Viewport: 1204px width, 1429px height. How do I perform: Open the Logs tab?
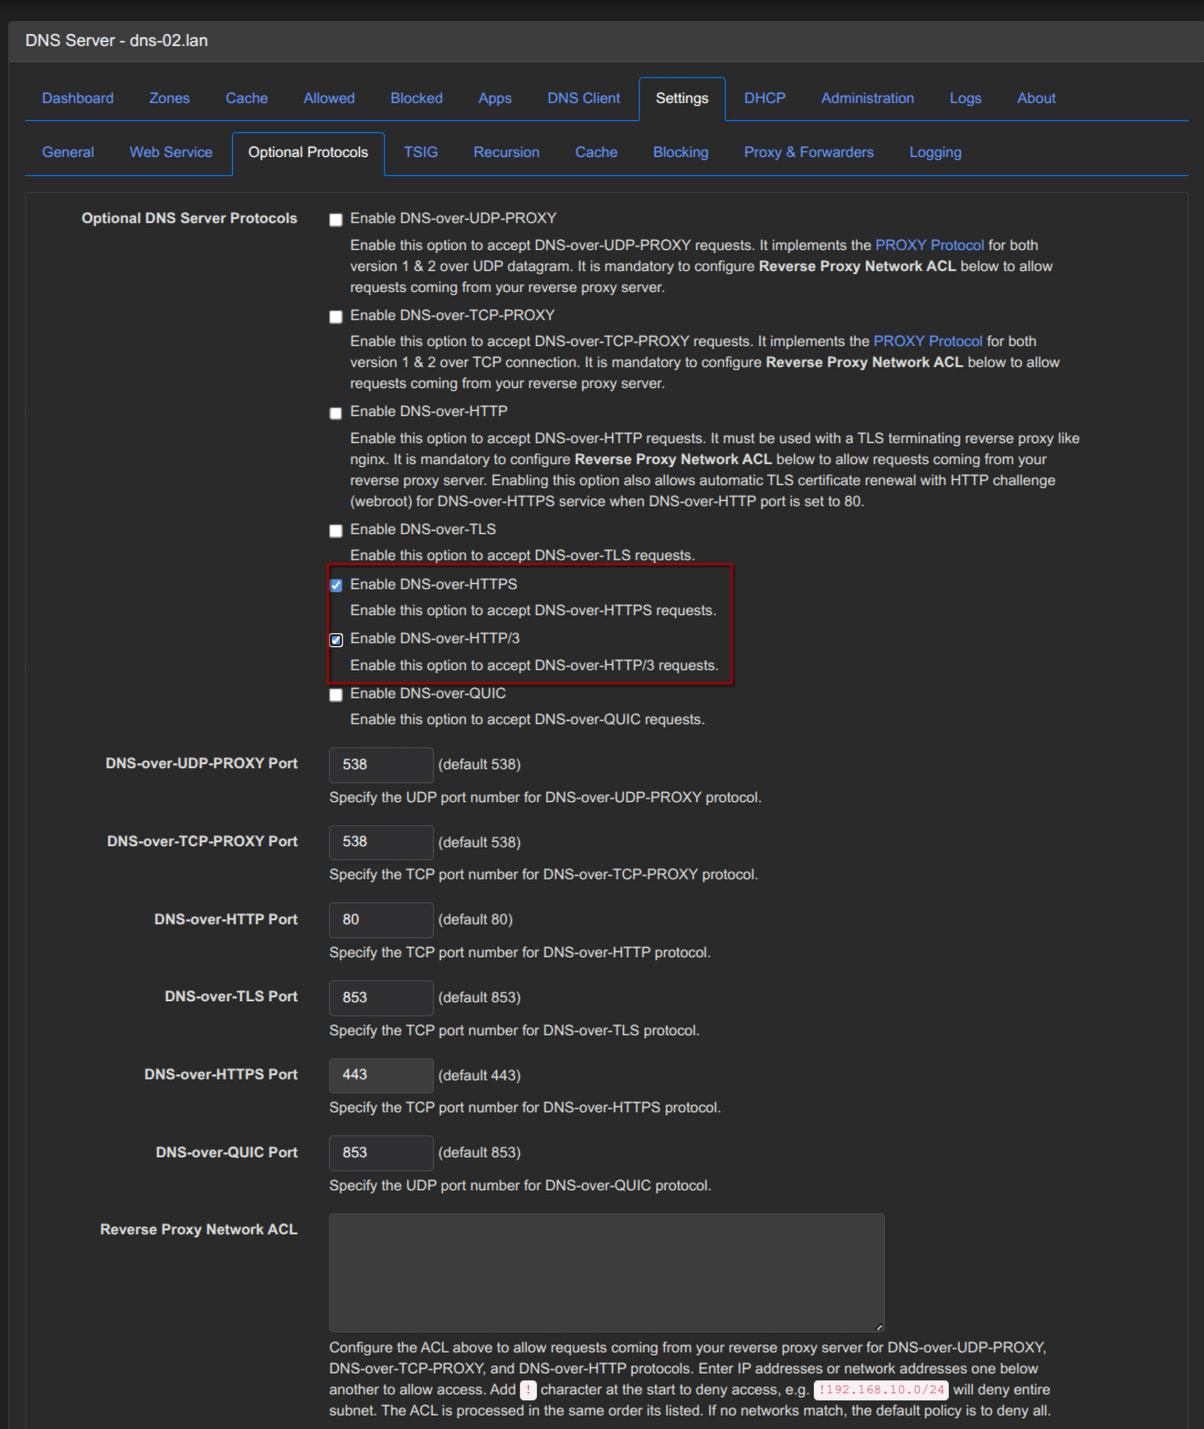[965, 98]
